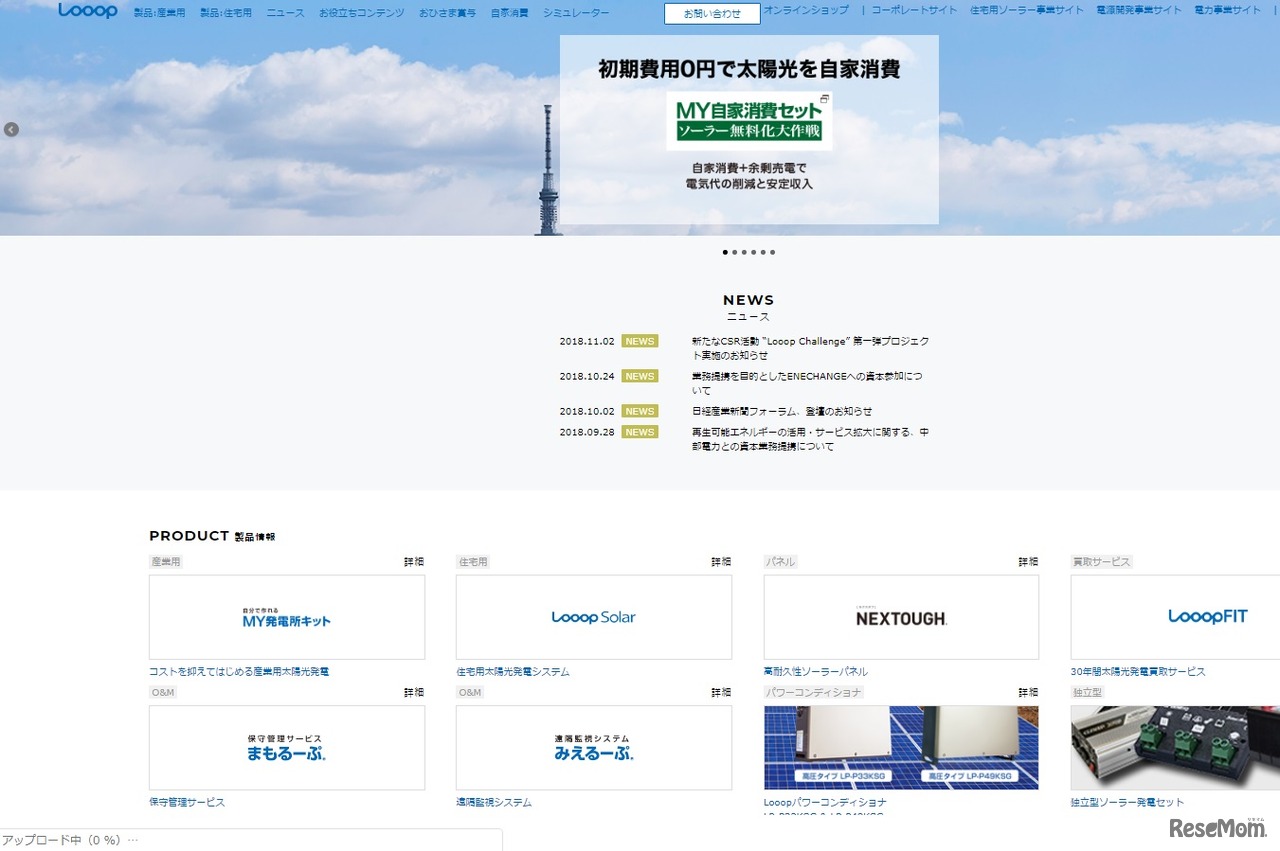Select the third carousel indicator dot
This screenshot has width=1280, height=851.
(744, 252)
